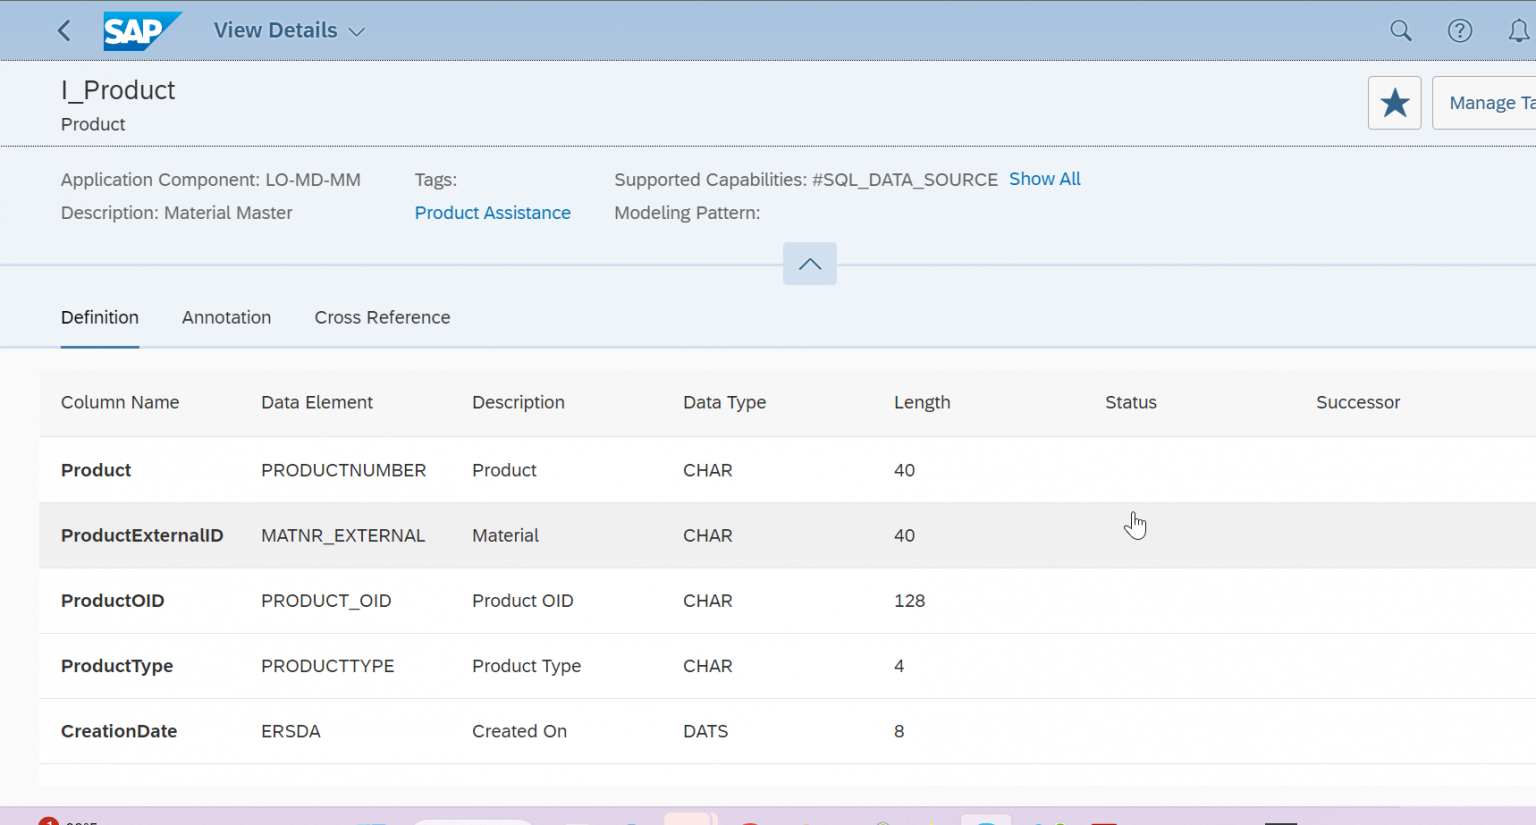Screen dimensions: 1536x825
Task: Open notifications with the bell icon
Action: click(x=1520, y=30)
